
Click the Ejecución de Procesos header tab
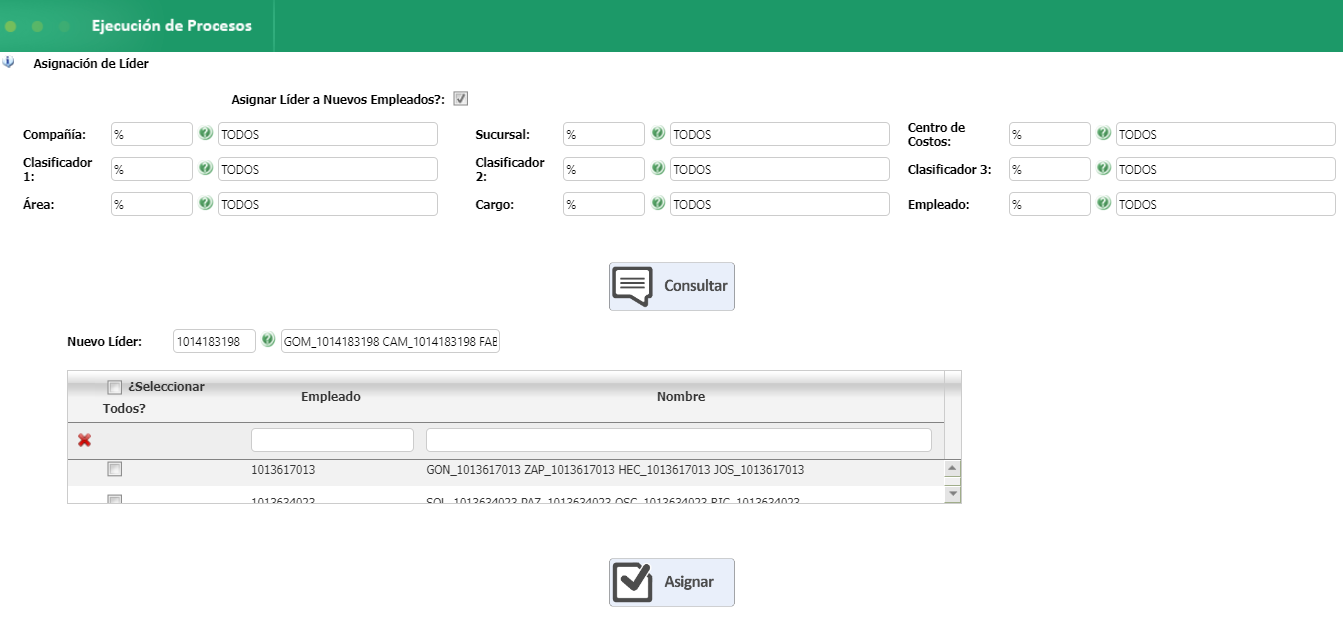tap(171, 26)
